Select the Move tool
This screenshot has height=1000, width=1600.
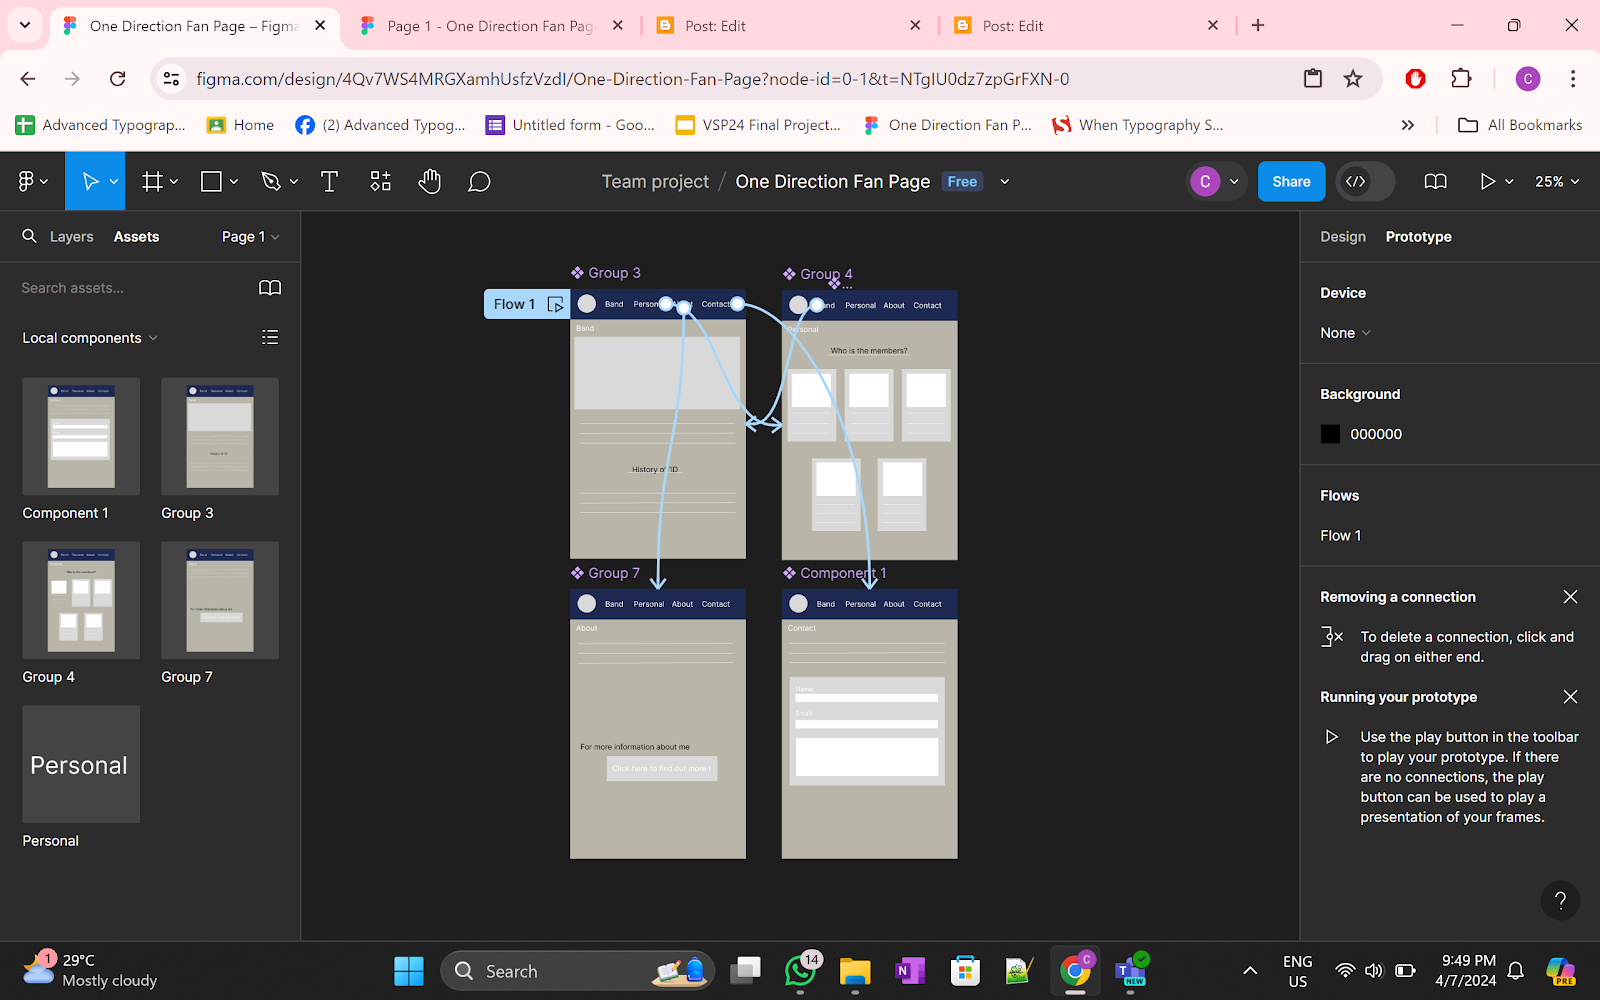[x=90, y=181]
